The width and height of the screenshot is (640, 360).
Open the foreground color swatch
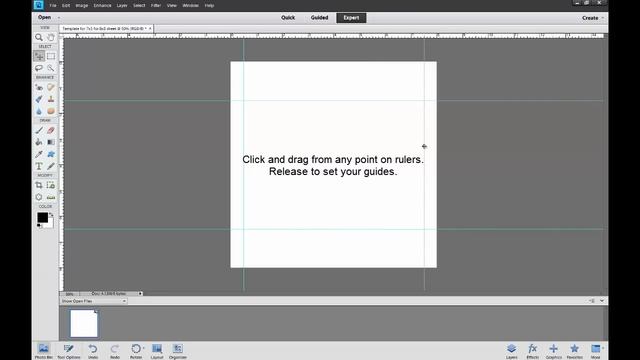point(42,218)
